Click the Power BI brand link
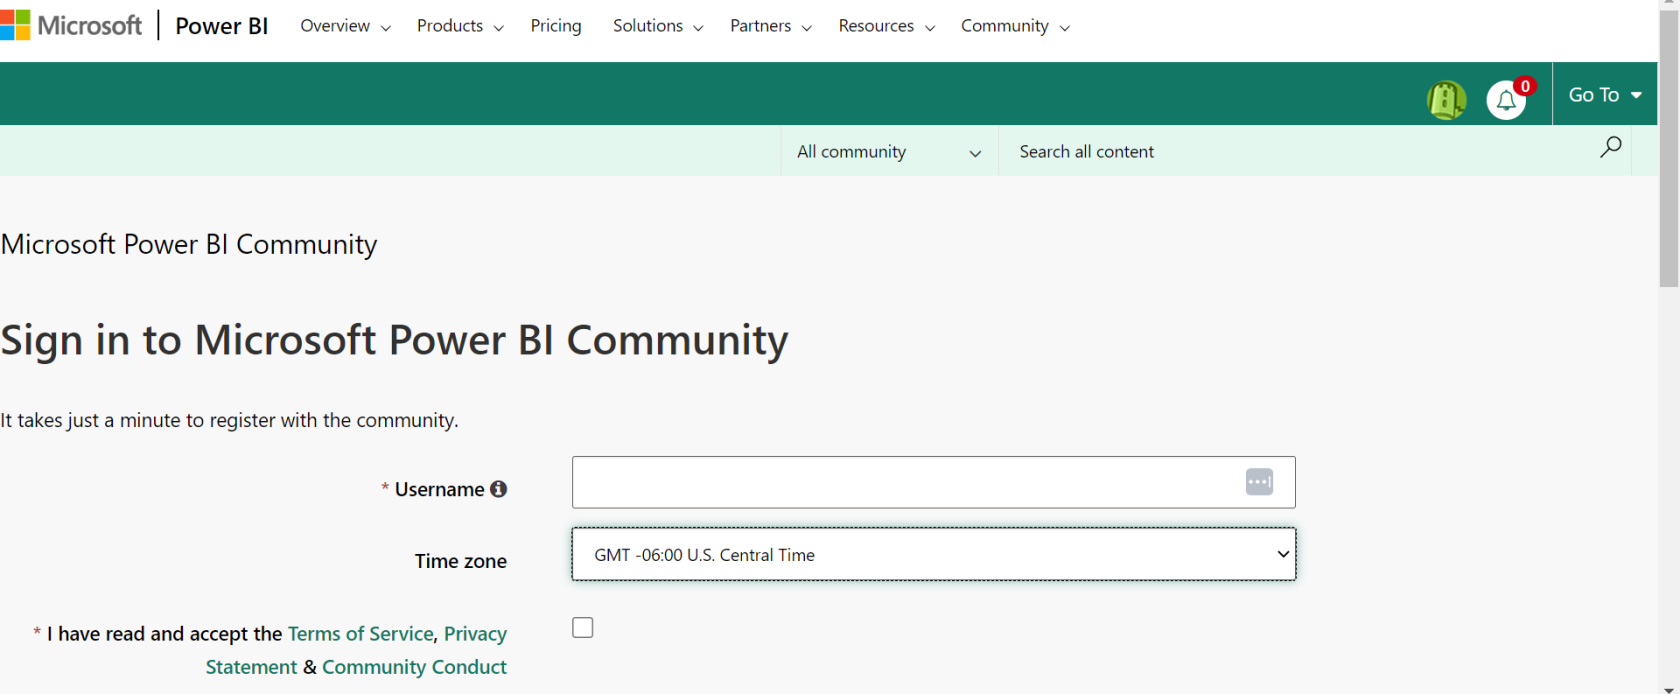The width and height of the screenshot is (1680, 694). 222,26
